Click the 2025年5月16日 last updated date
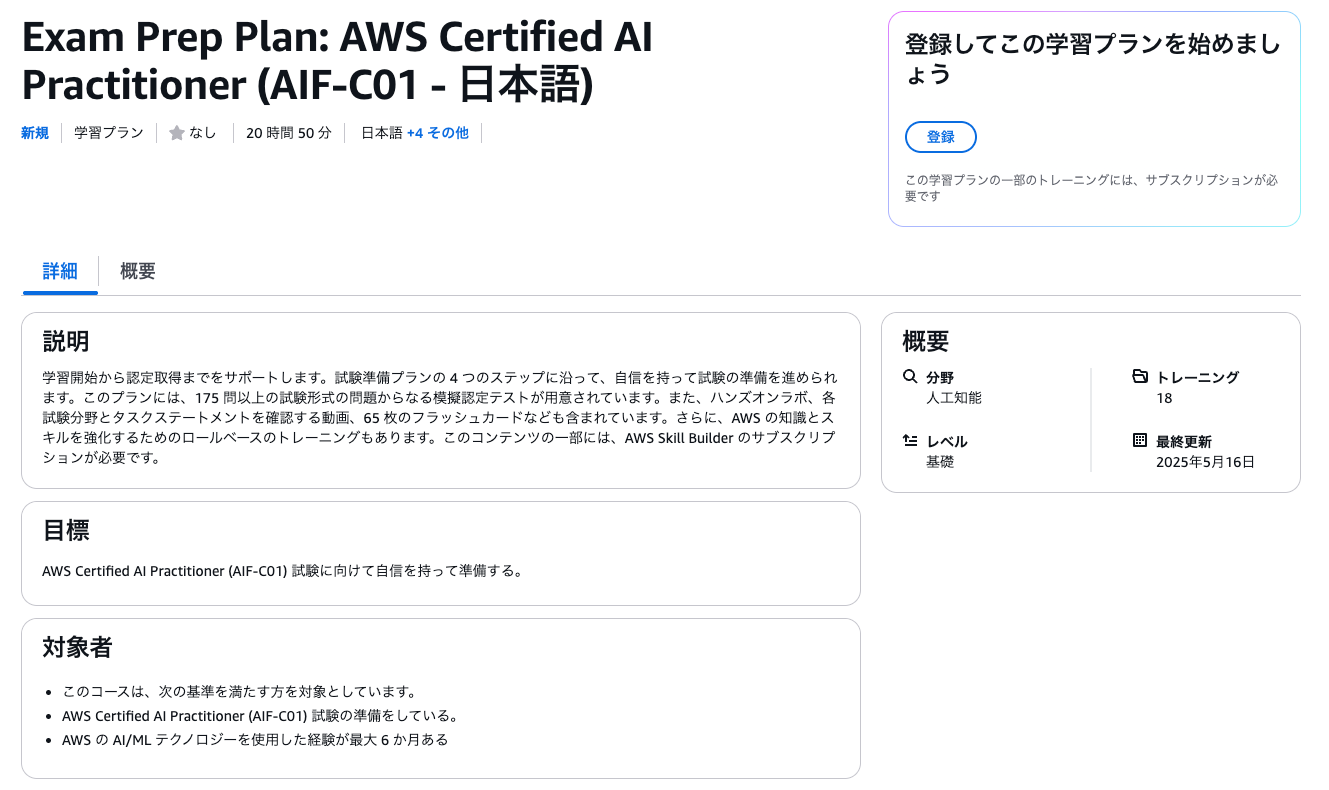 (1205, 462)
